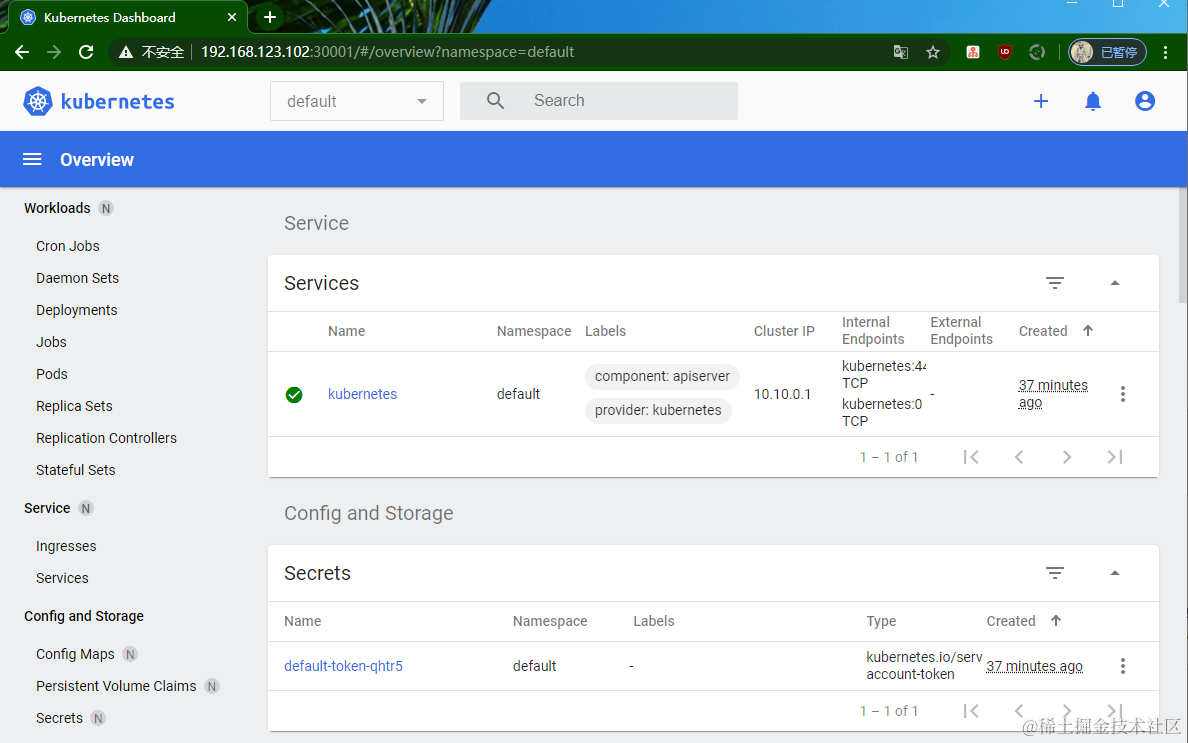The width and height of the screenshot is (1188, 743).
Task: Go to previous page of Services
Action: (1019, 457)
